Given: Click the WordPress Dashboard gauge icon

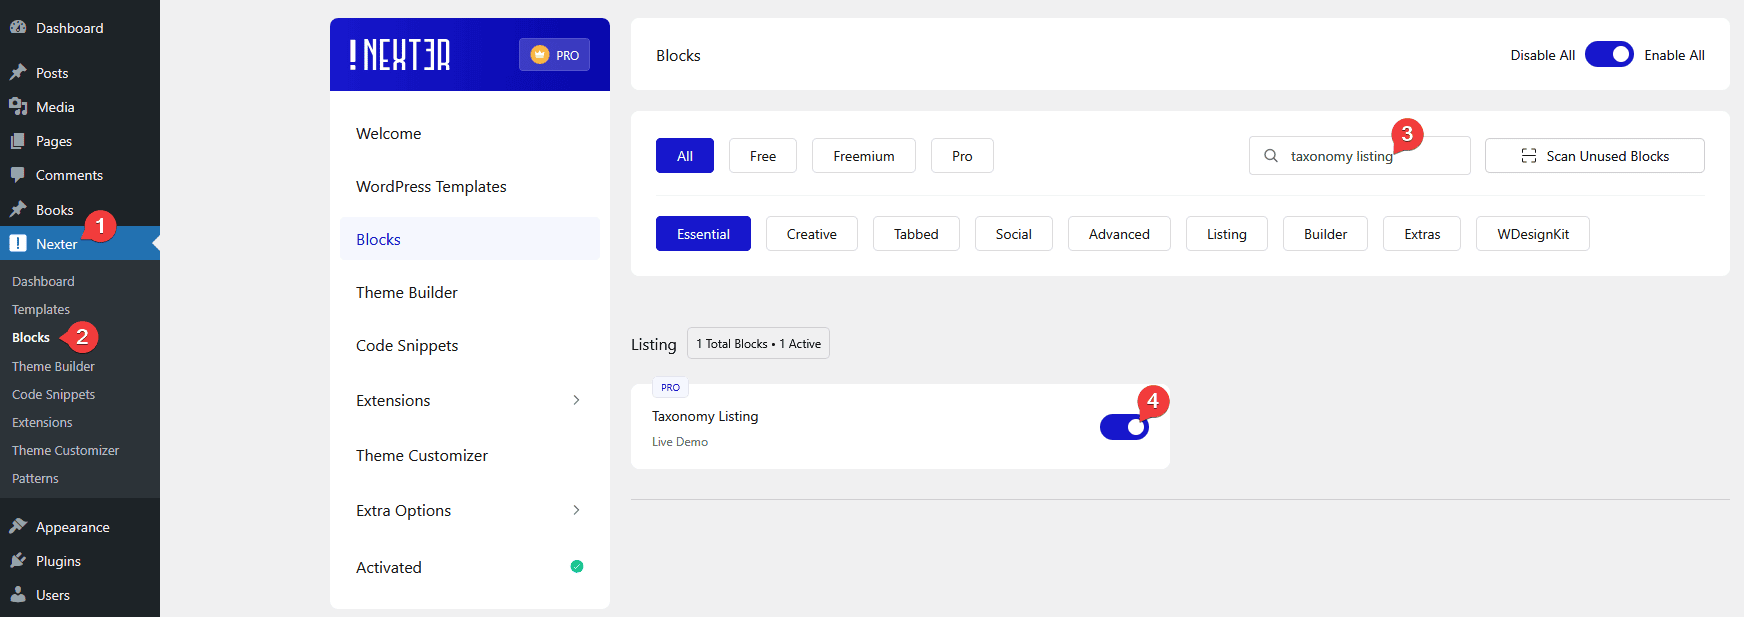Looking at the screenshot, I should pyautogui.click(x=18, y=28).
